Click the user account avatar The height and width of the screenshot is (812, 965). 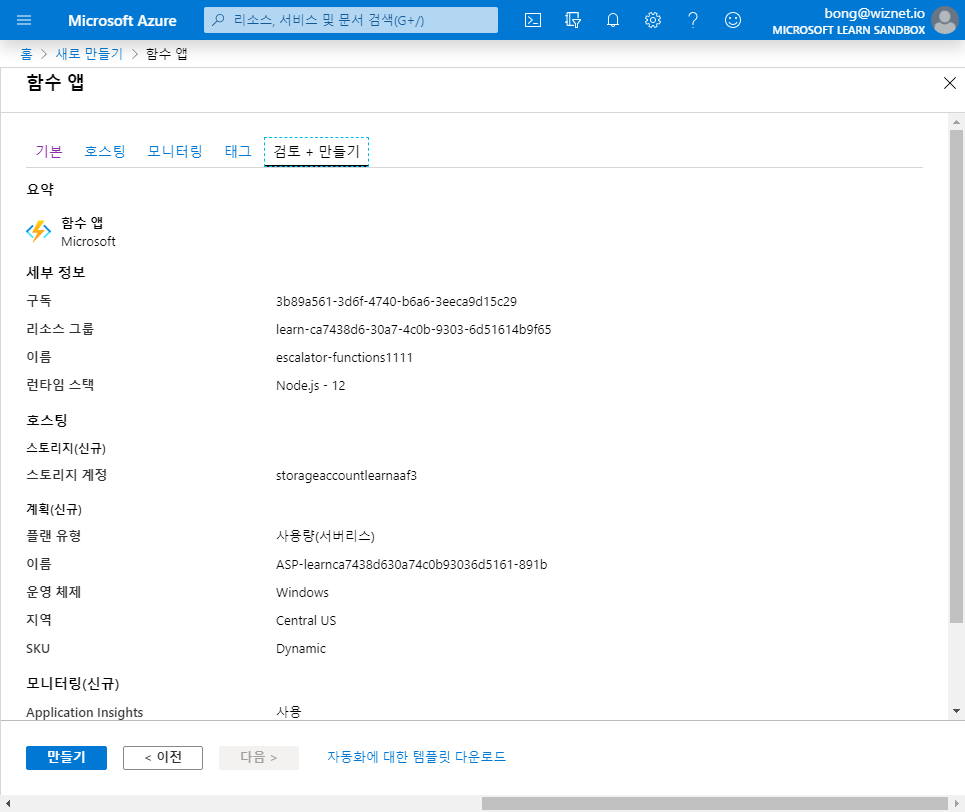click(945, 20)
